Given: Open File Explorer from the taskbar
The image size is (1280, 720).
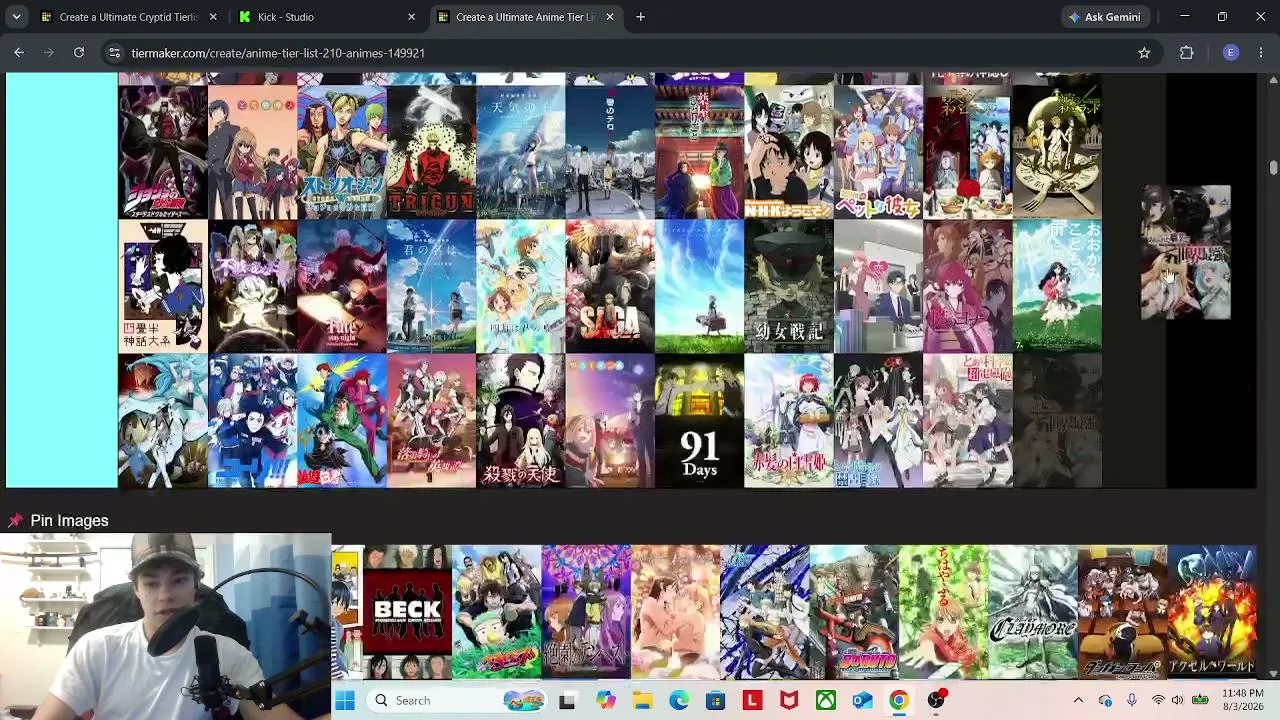Looking at the screenshot, I should click(642, 701).
